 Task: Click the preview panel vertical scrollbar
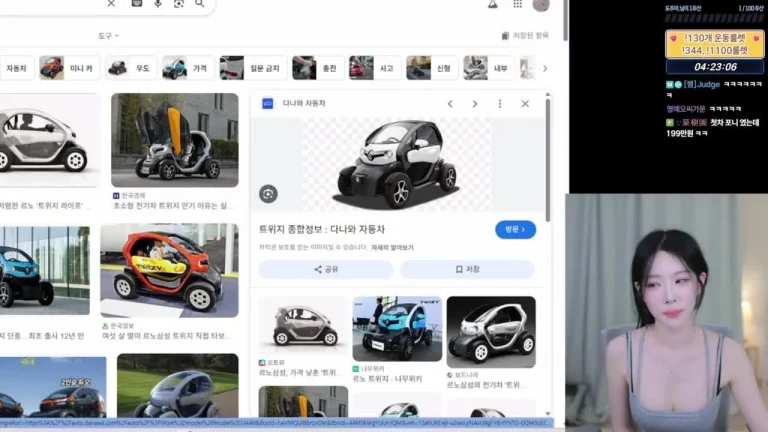pos(548,160)
